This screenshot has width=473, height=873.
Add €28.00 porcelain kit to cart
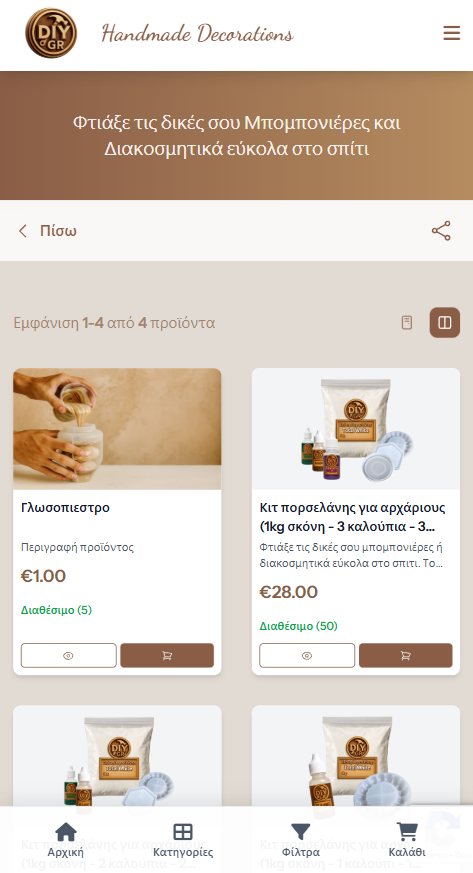pos(406,655)
